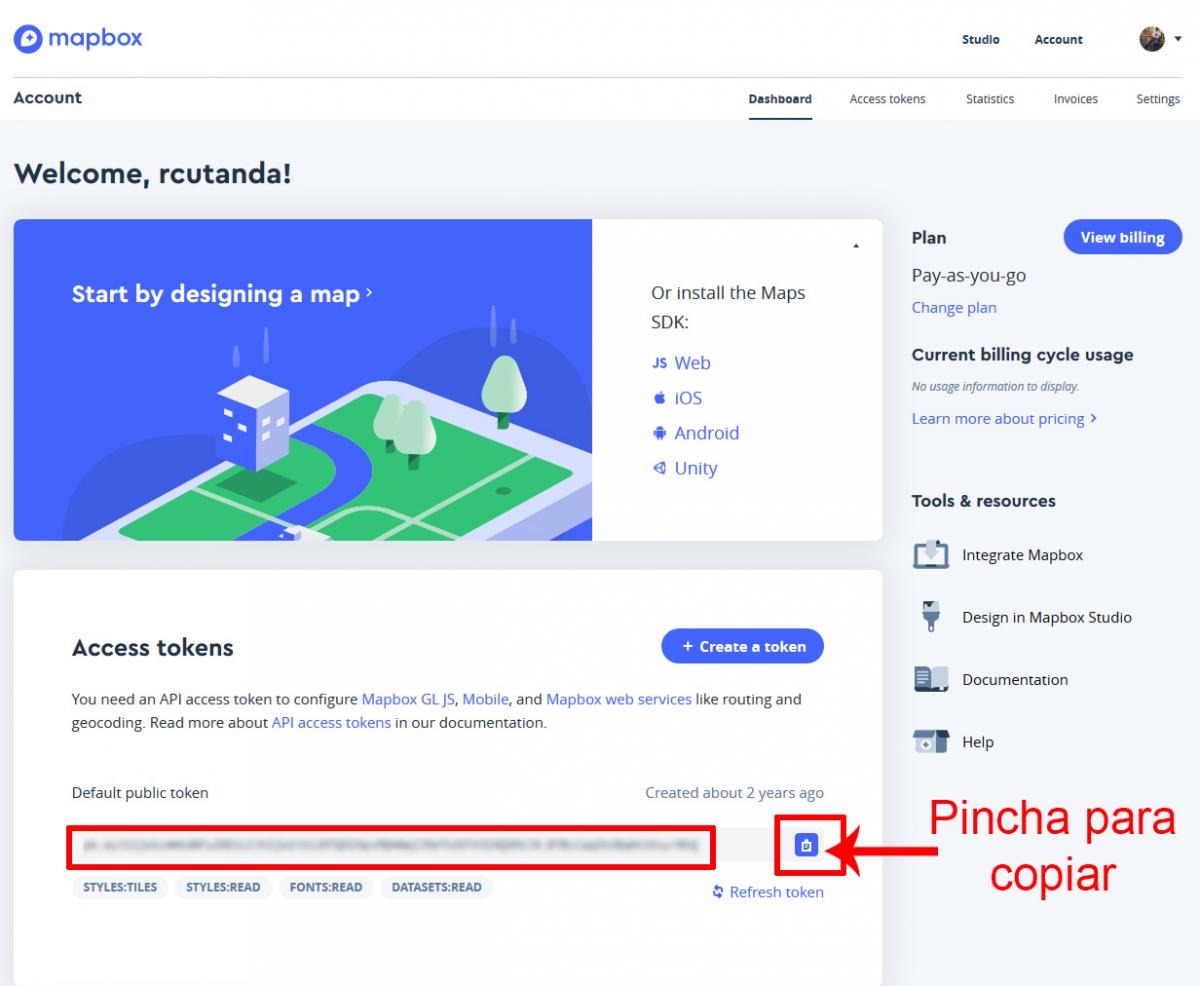The image size is (1200, 986).
Task: Click the Help kit icon
Action: 931,742
